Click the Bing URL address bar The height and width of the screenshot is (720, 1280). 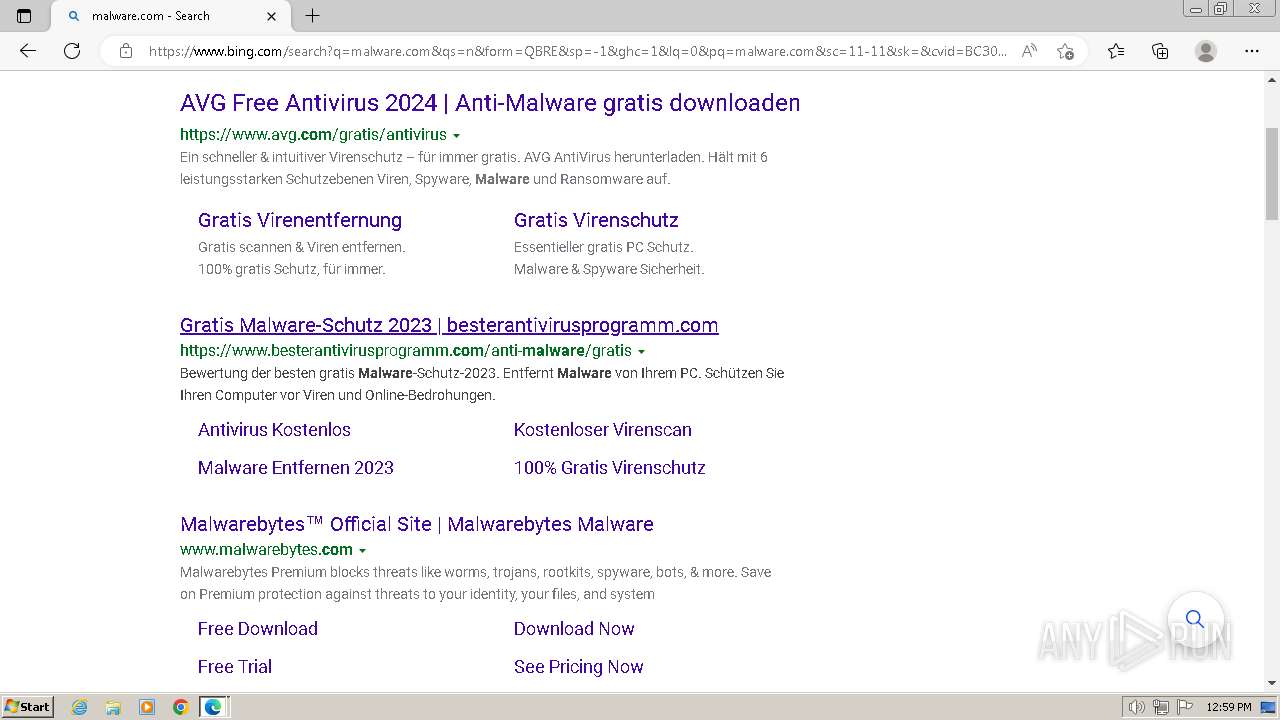pos(577,51)
